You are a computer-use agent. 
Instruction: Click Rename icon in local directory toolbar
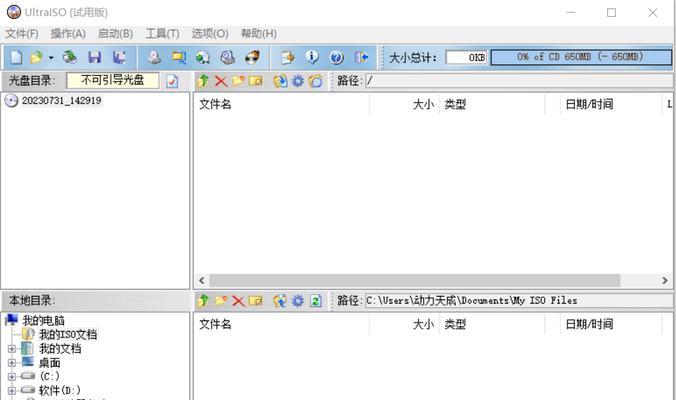tap(256, 300)
